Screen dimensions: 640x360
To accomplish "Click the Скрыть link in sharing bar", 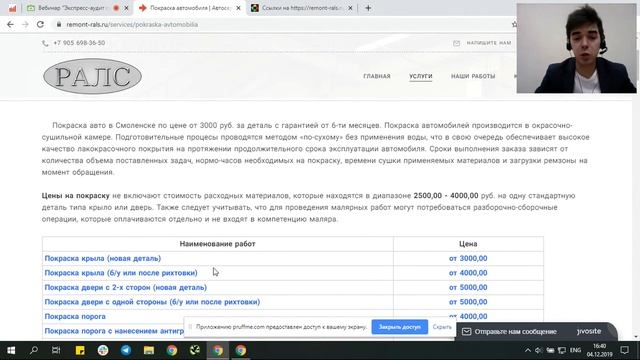I will (442, 327).
